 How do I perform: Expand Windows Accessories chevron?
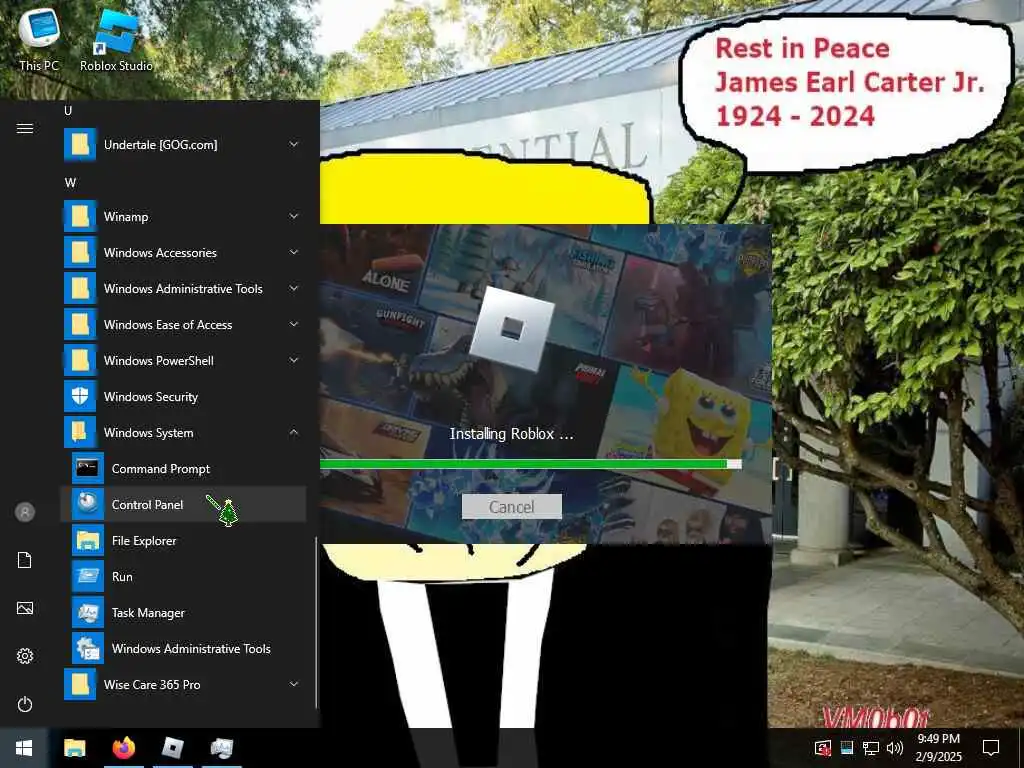coord(294,252)
